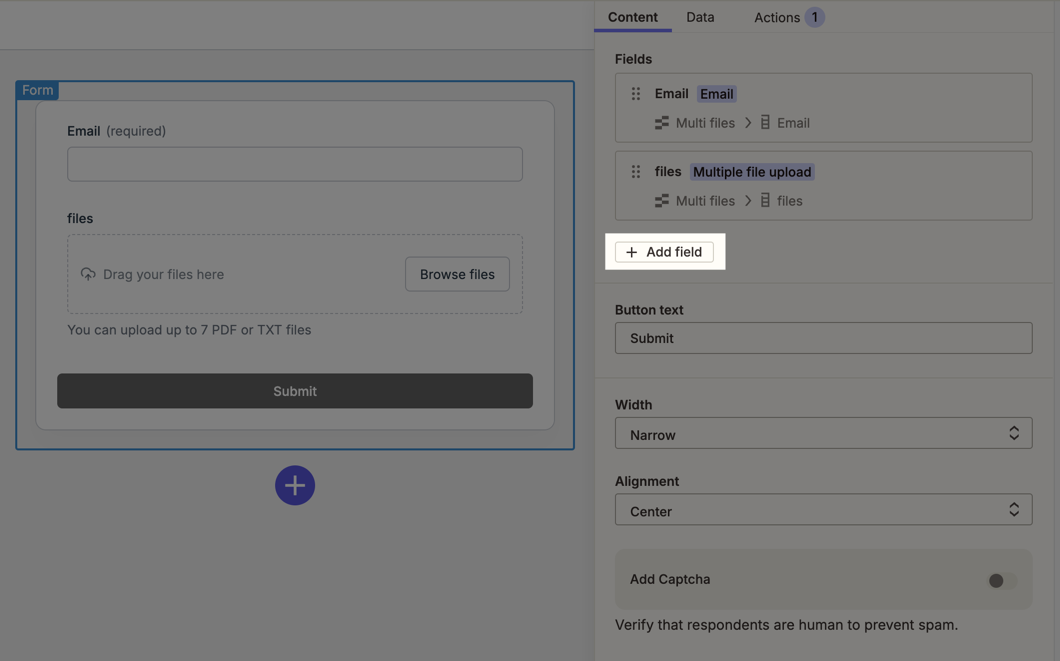The height and width of the screenshot is (661, 1060).
Task: Select the Content tab
Action: click(x=633, y=17)
